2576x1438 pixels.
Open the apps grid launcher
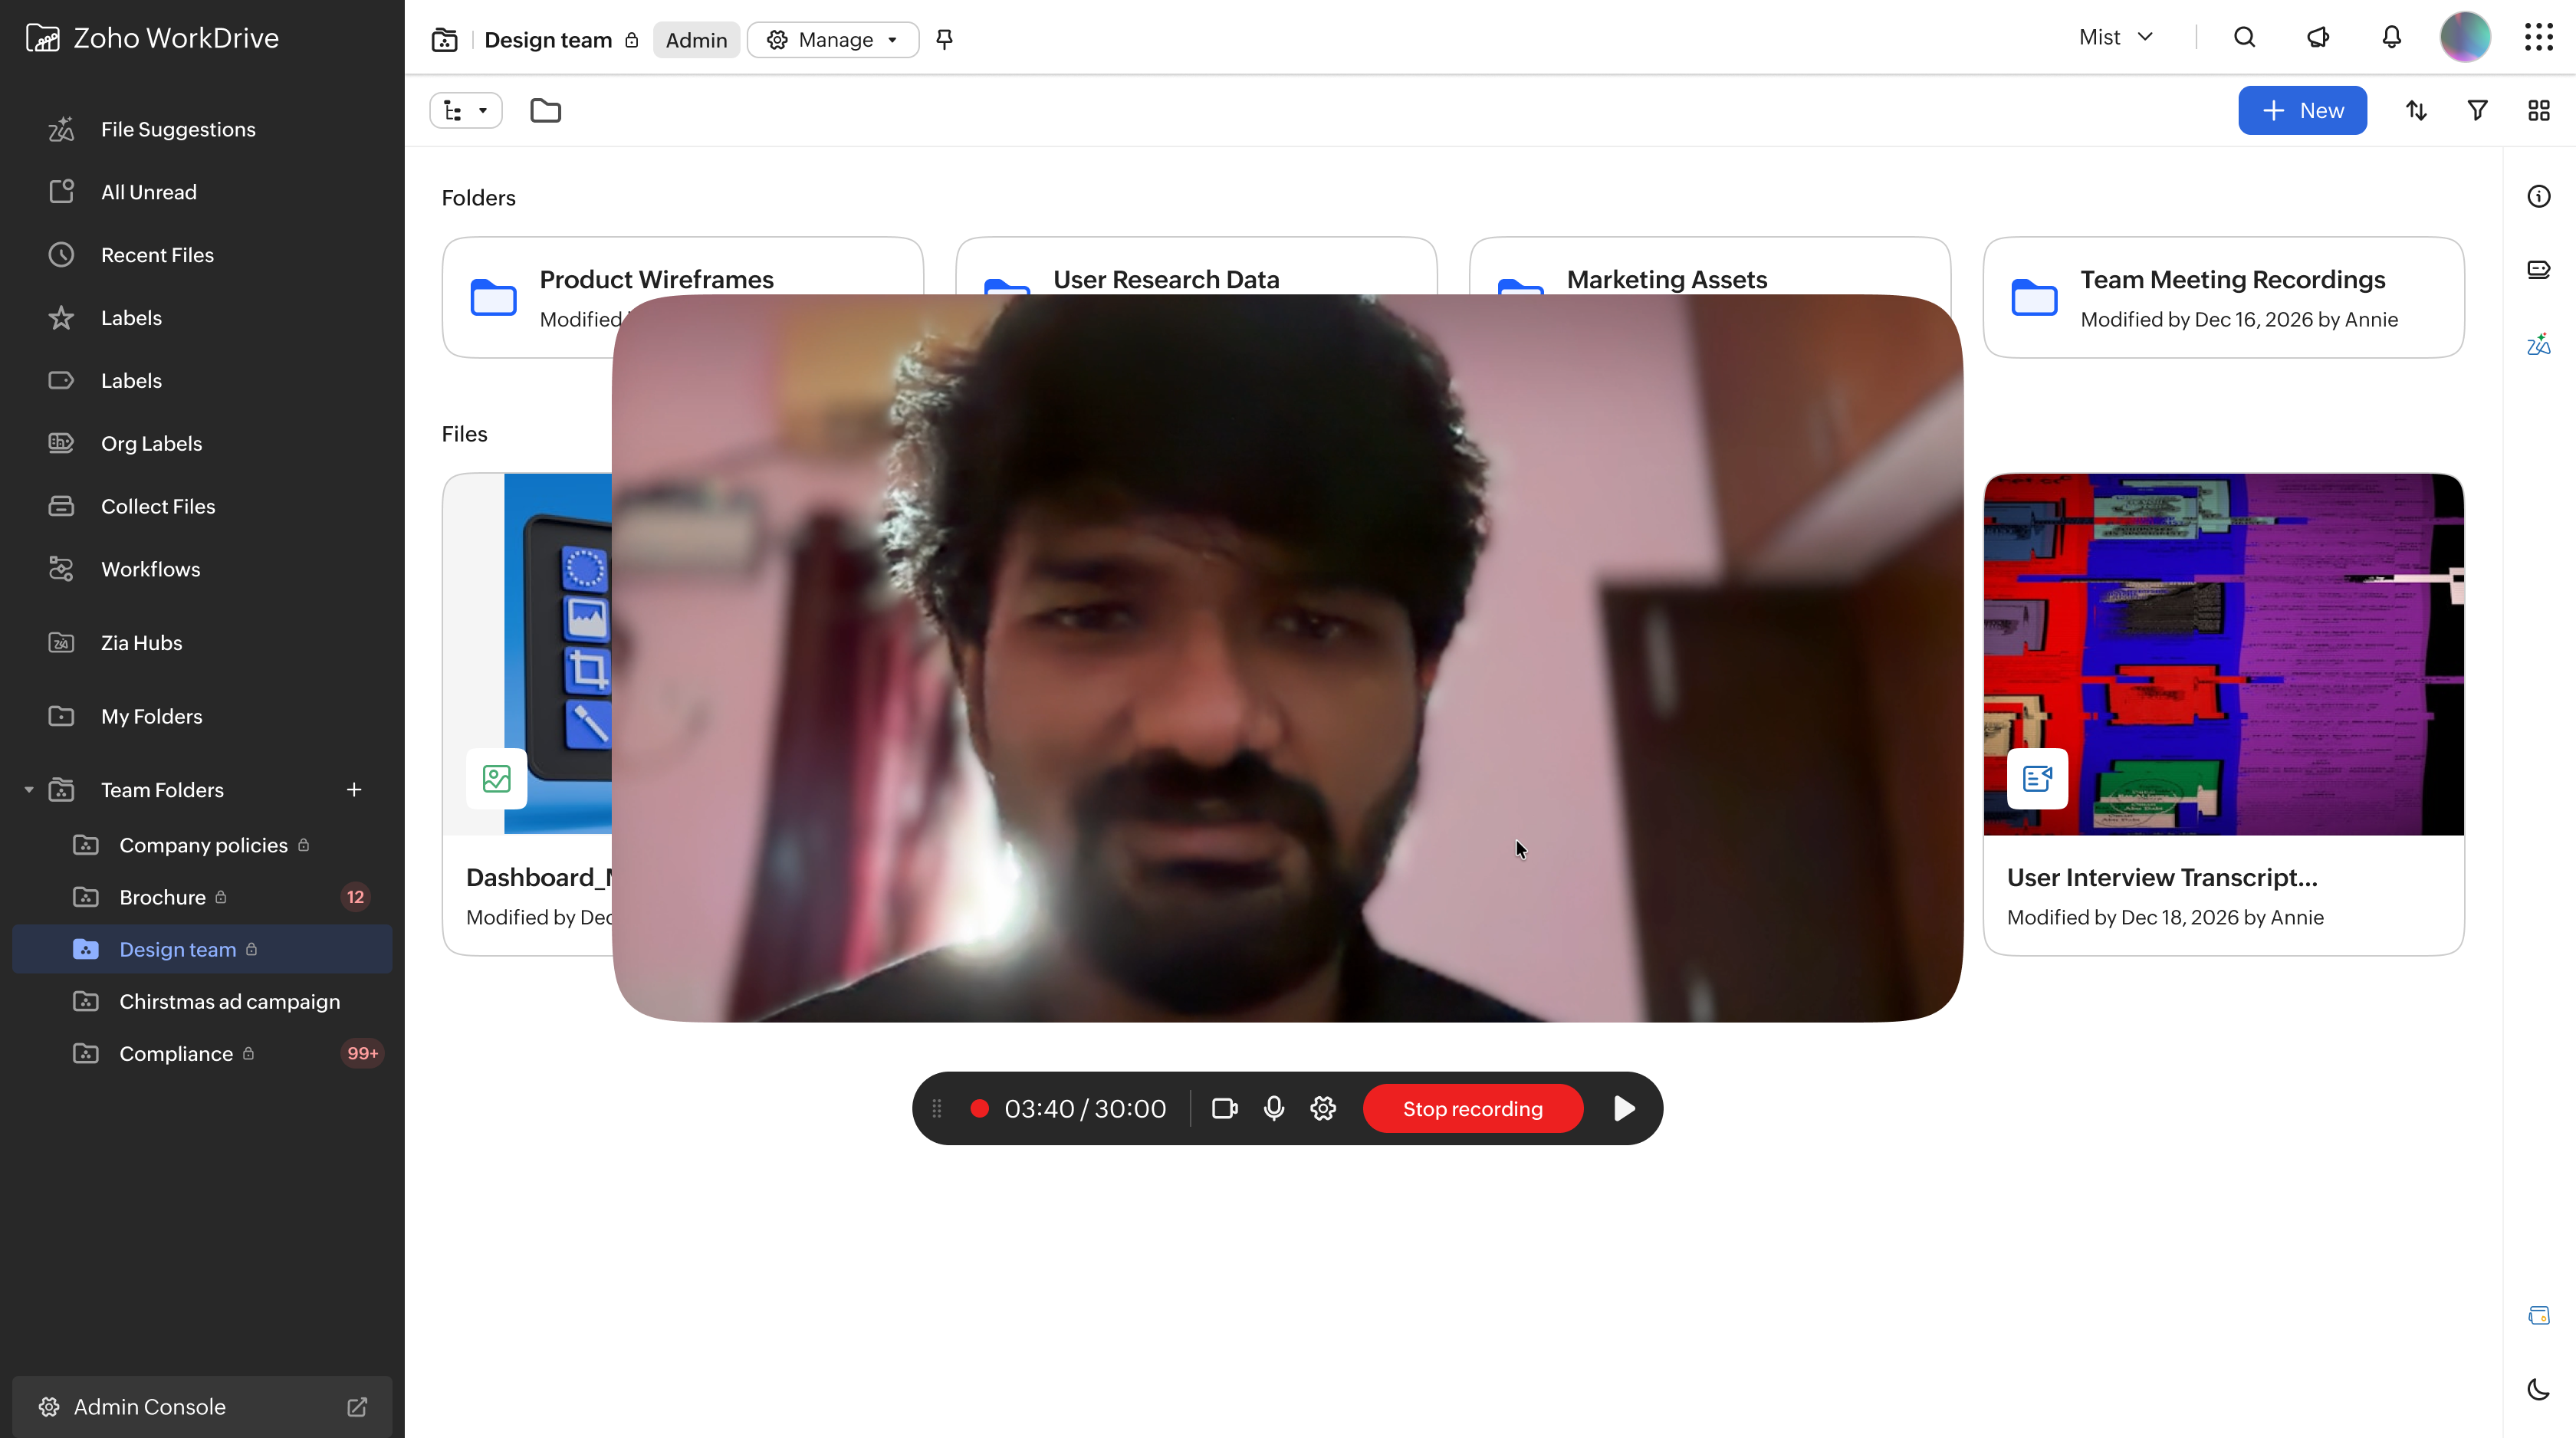2539,37
